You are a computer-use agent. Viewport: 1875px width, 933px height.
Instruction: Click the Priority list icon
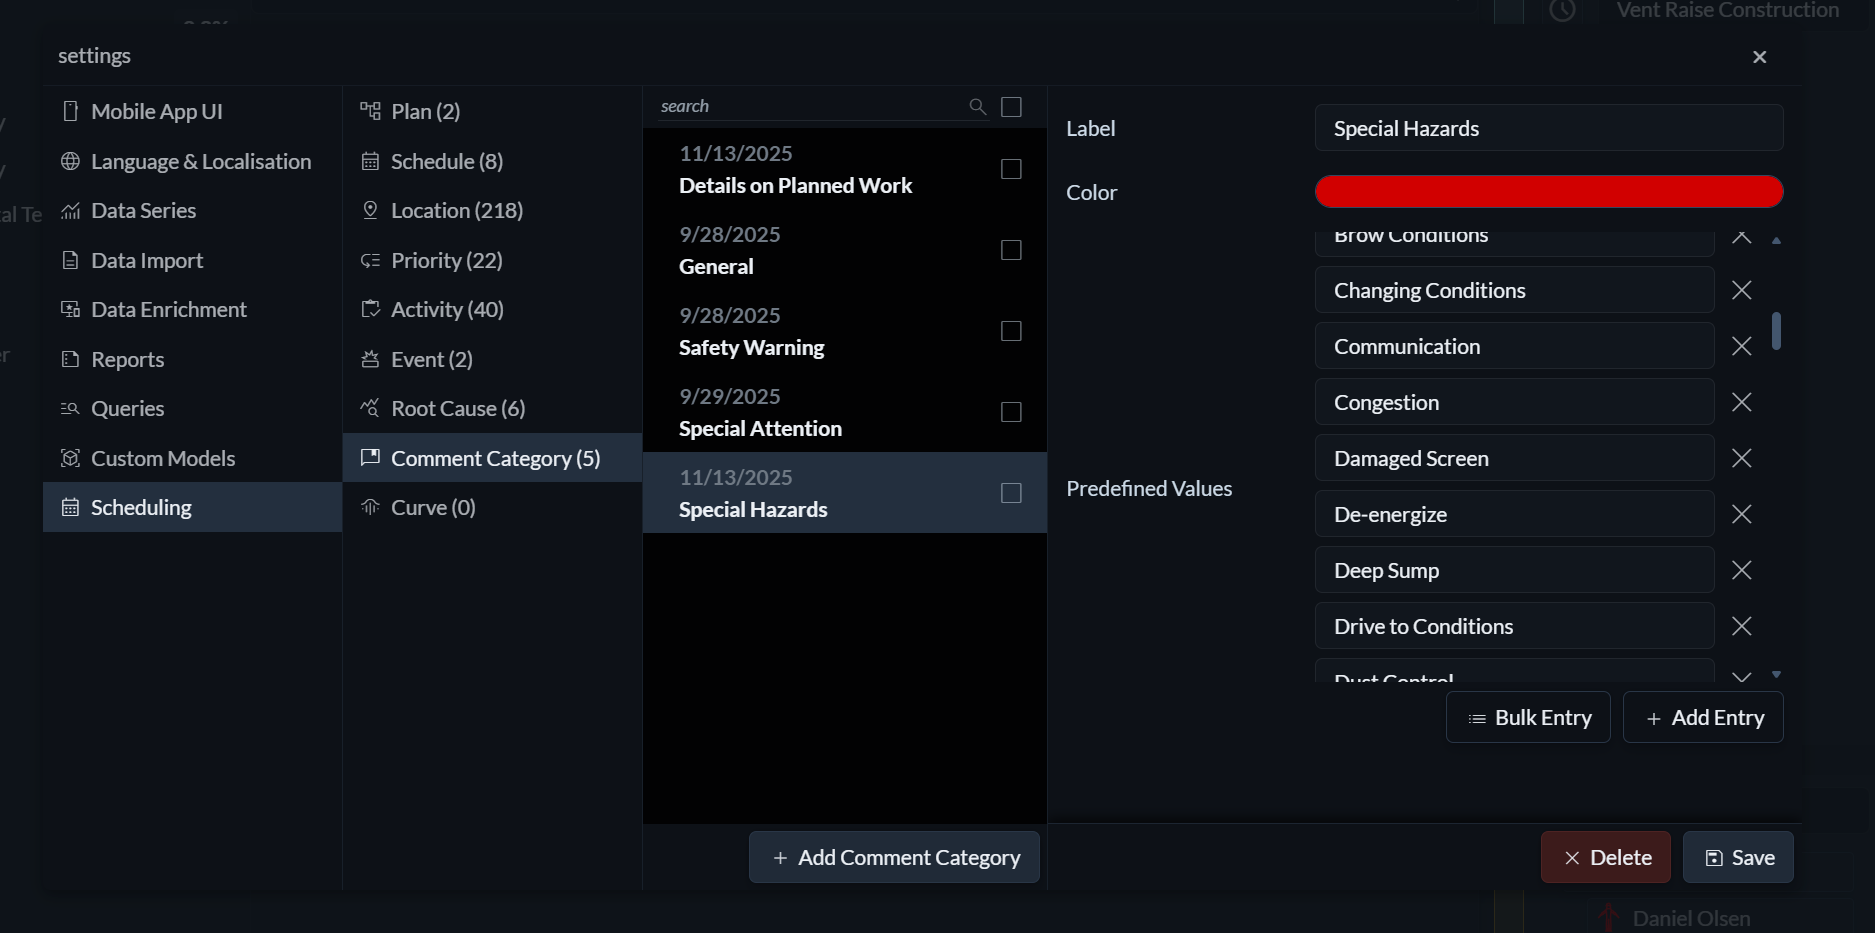[x=370, y=260]
